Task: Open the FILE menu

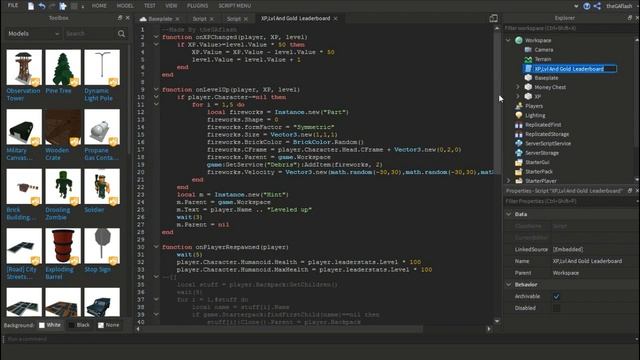Action: pyautogui.click(x=13, y=5)
